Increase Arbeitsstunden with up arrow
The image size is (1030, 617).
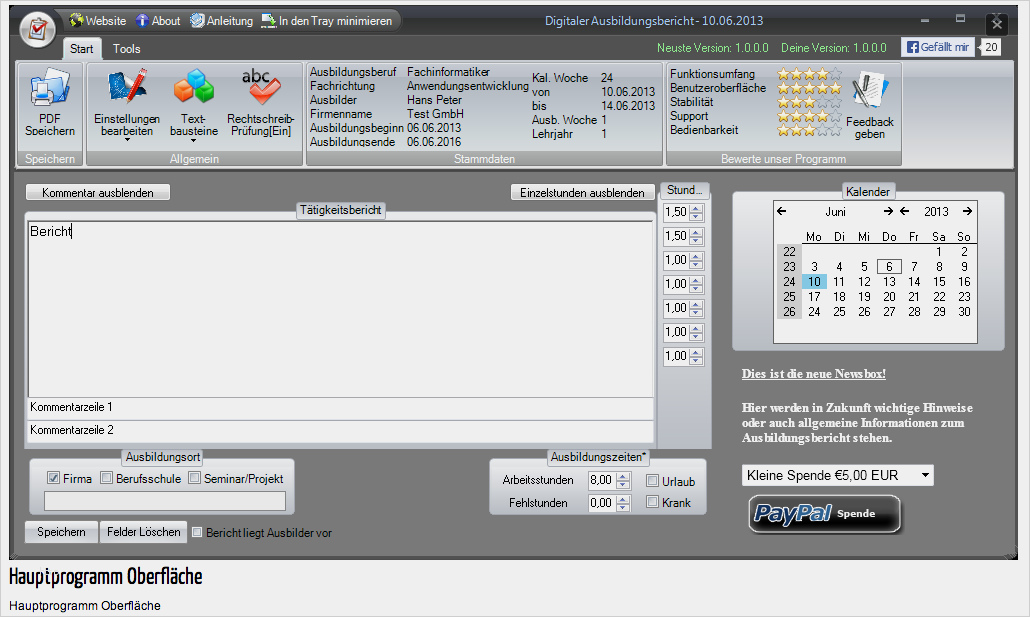click(623, 476)
